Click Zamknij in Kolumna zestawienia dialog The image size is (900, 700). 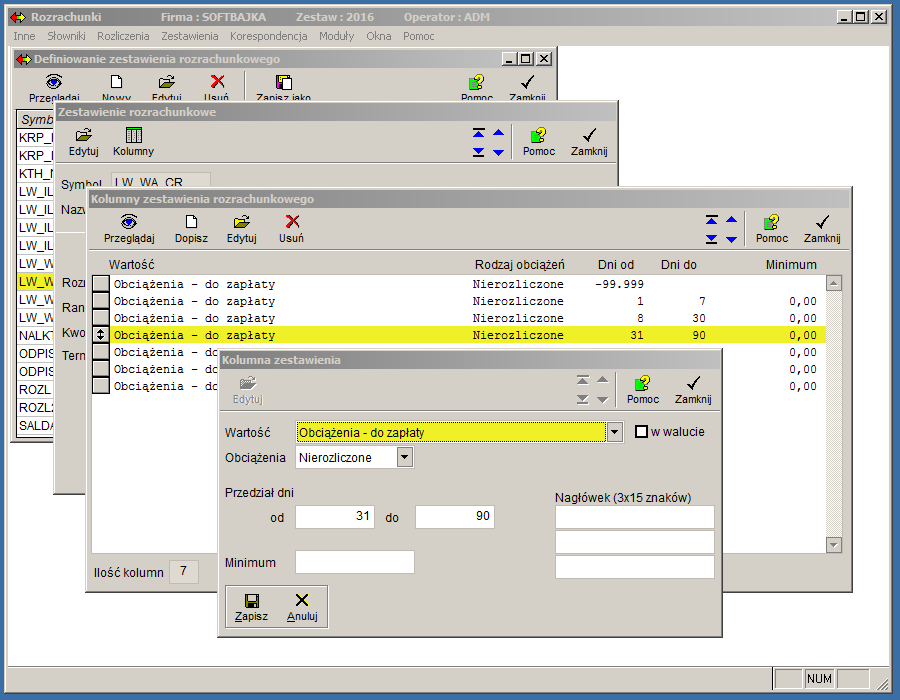693,390
